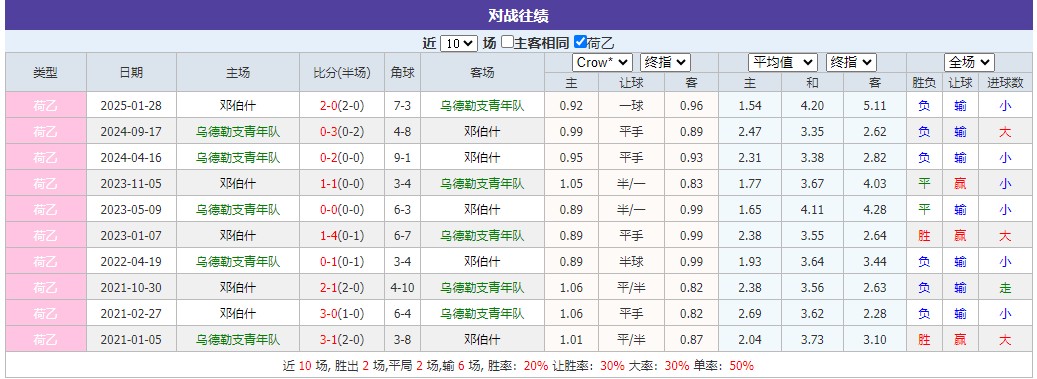The image size is (1037, 379).
Task: Open the 全场 full-match dropdown
Action: 970,62
